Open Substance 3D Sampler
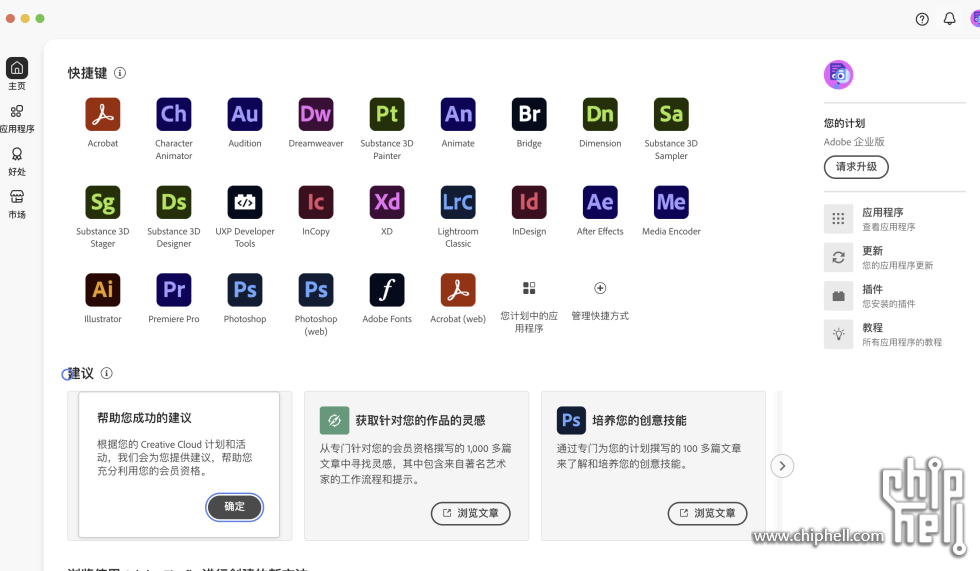This screenshot has width=980, height=571. 671,114
